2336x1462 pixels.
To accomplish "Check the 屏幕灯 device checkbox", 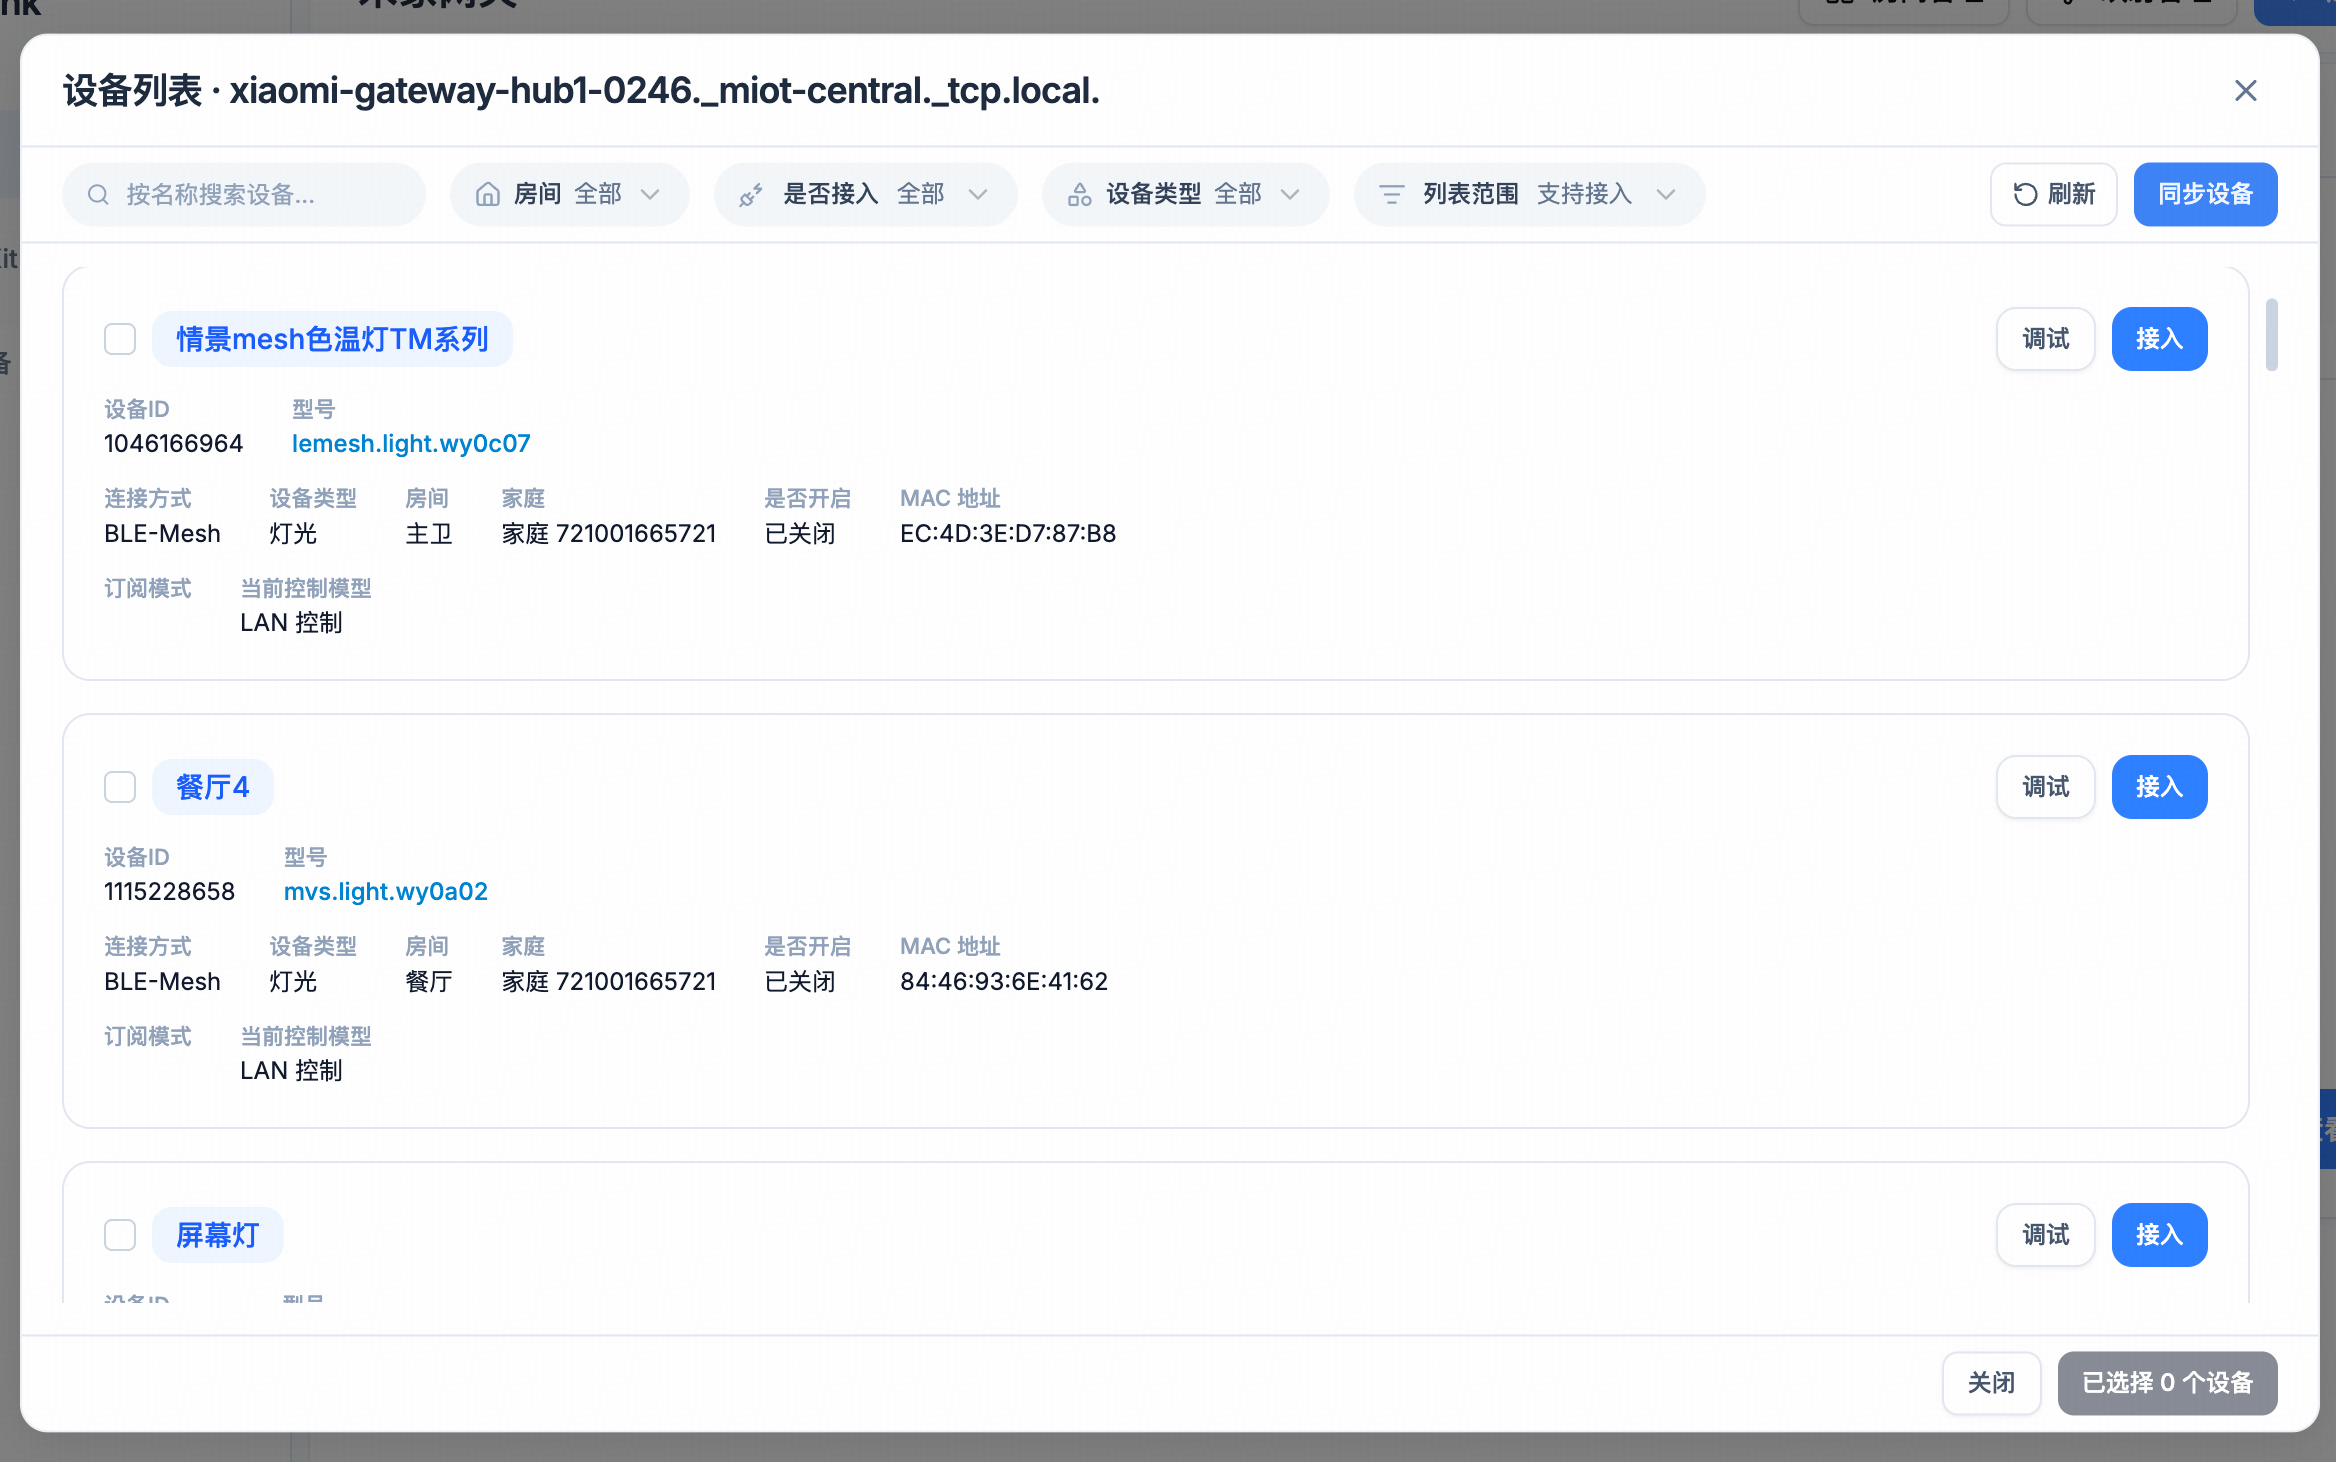I will coord(120,1235).
